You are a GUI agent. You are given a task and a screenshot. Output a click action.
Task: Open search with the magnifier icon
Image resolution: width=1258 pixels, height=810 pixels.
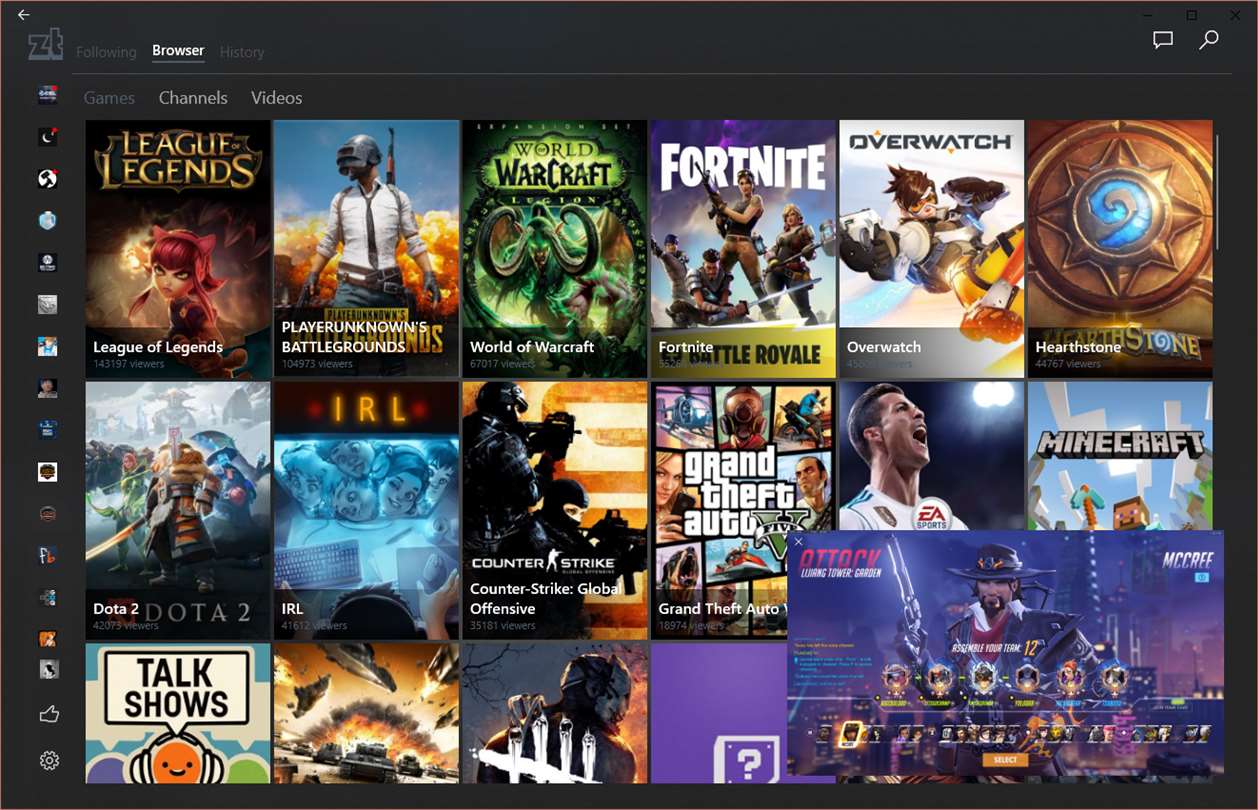[x=1209, y=40]
